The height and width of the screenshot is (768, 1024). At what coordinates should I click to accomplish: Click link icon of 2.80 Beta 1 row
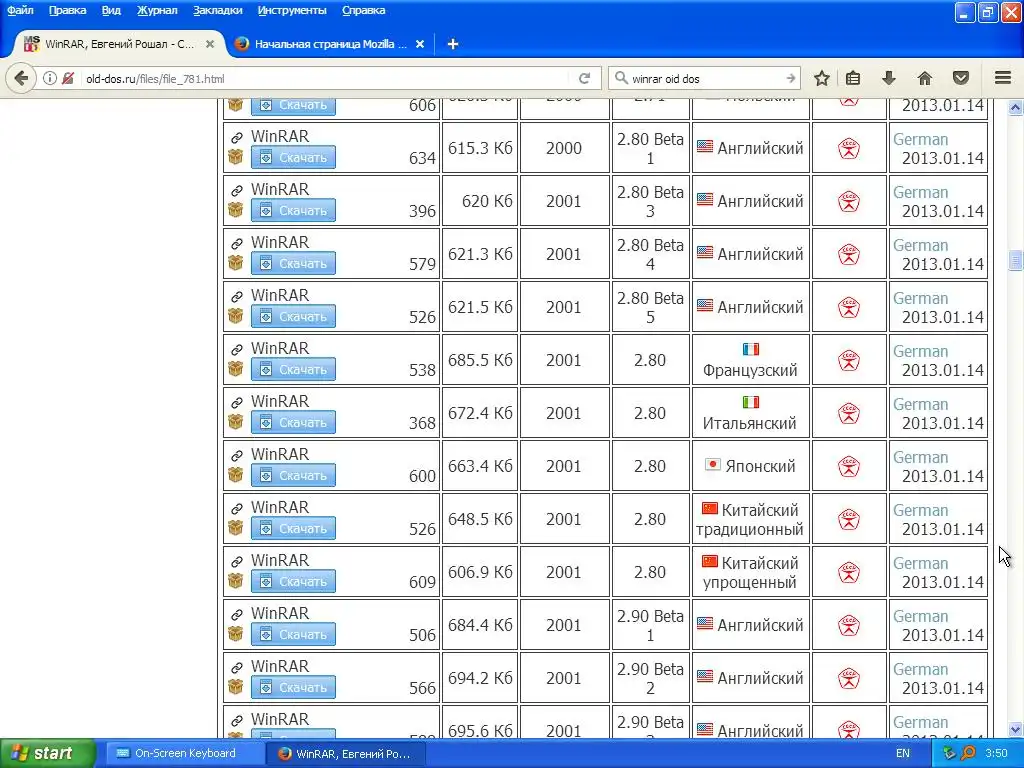tap(236, 137)
